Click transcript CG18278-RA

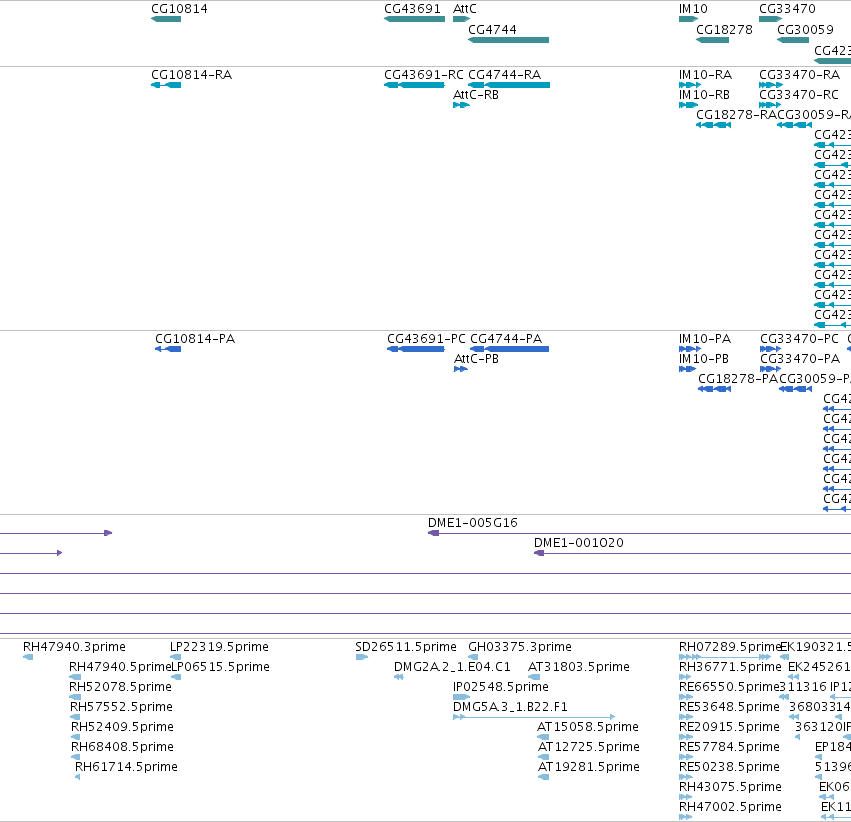click(714, 125)
